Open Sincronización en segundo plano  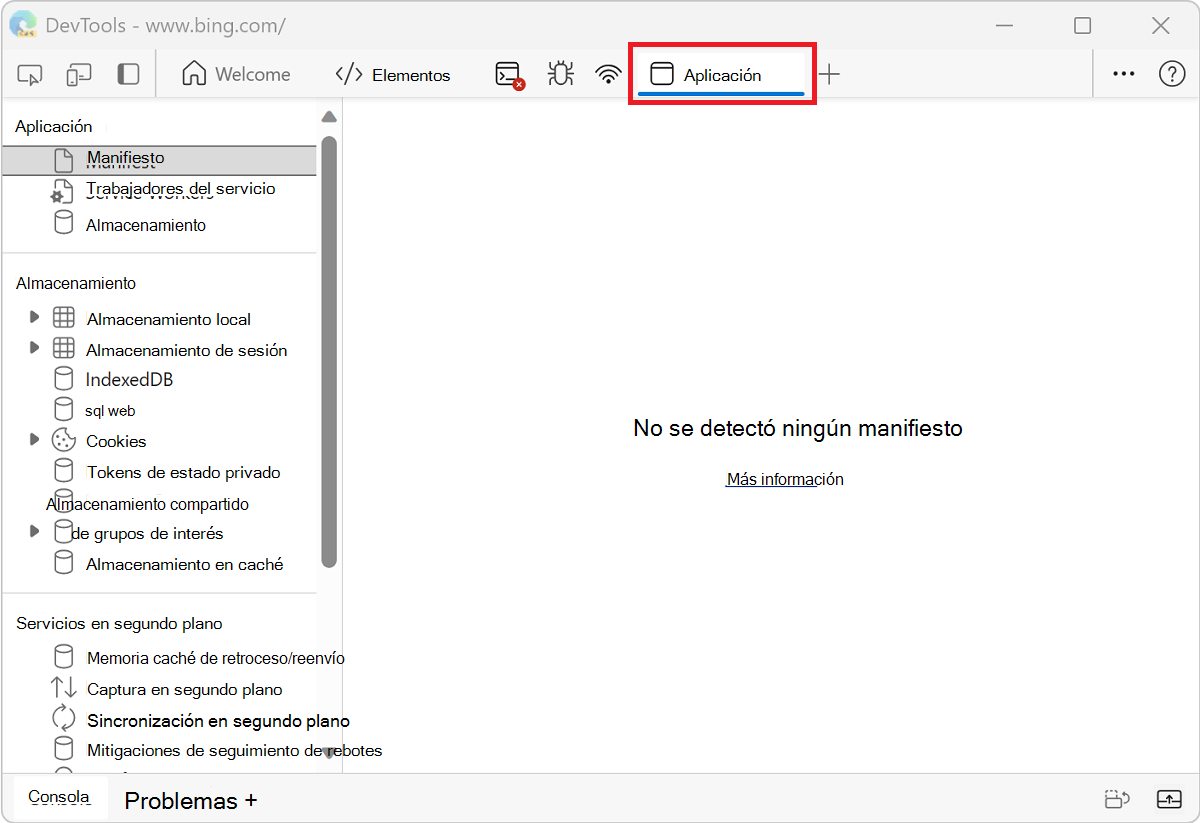point(218,720)
